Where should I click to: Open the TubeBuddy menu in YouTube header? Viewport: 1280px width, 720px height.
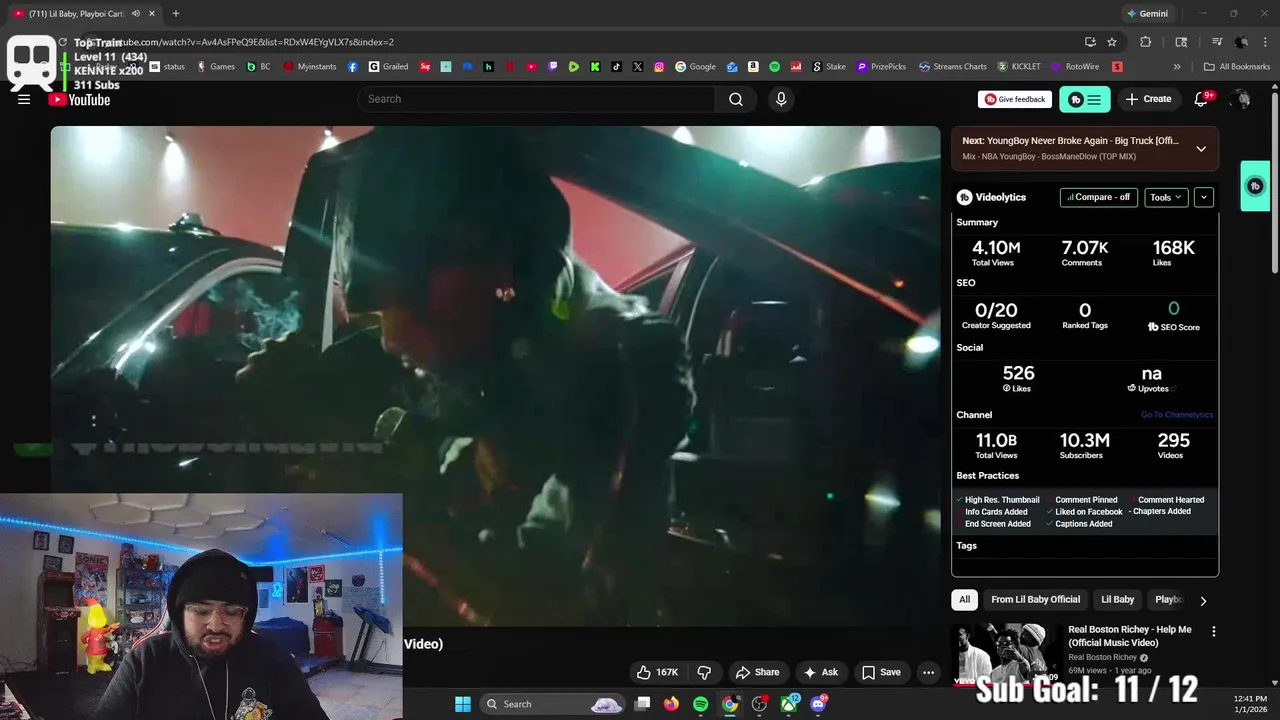click(x=1085, y=99)
